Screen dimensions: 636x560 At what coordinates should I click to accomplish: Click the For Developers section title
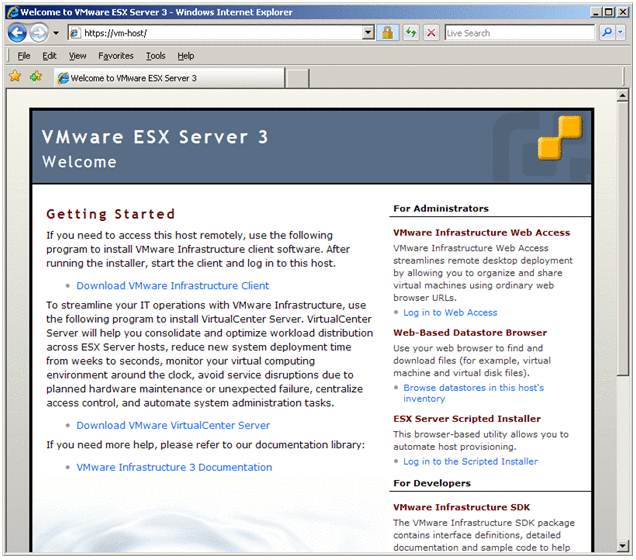(432, 484)
